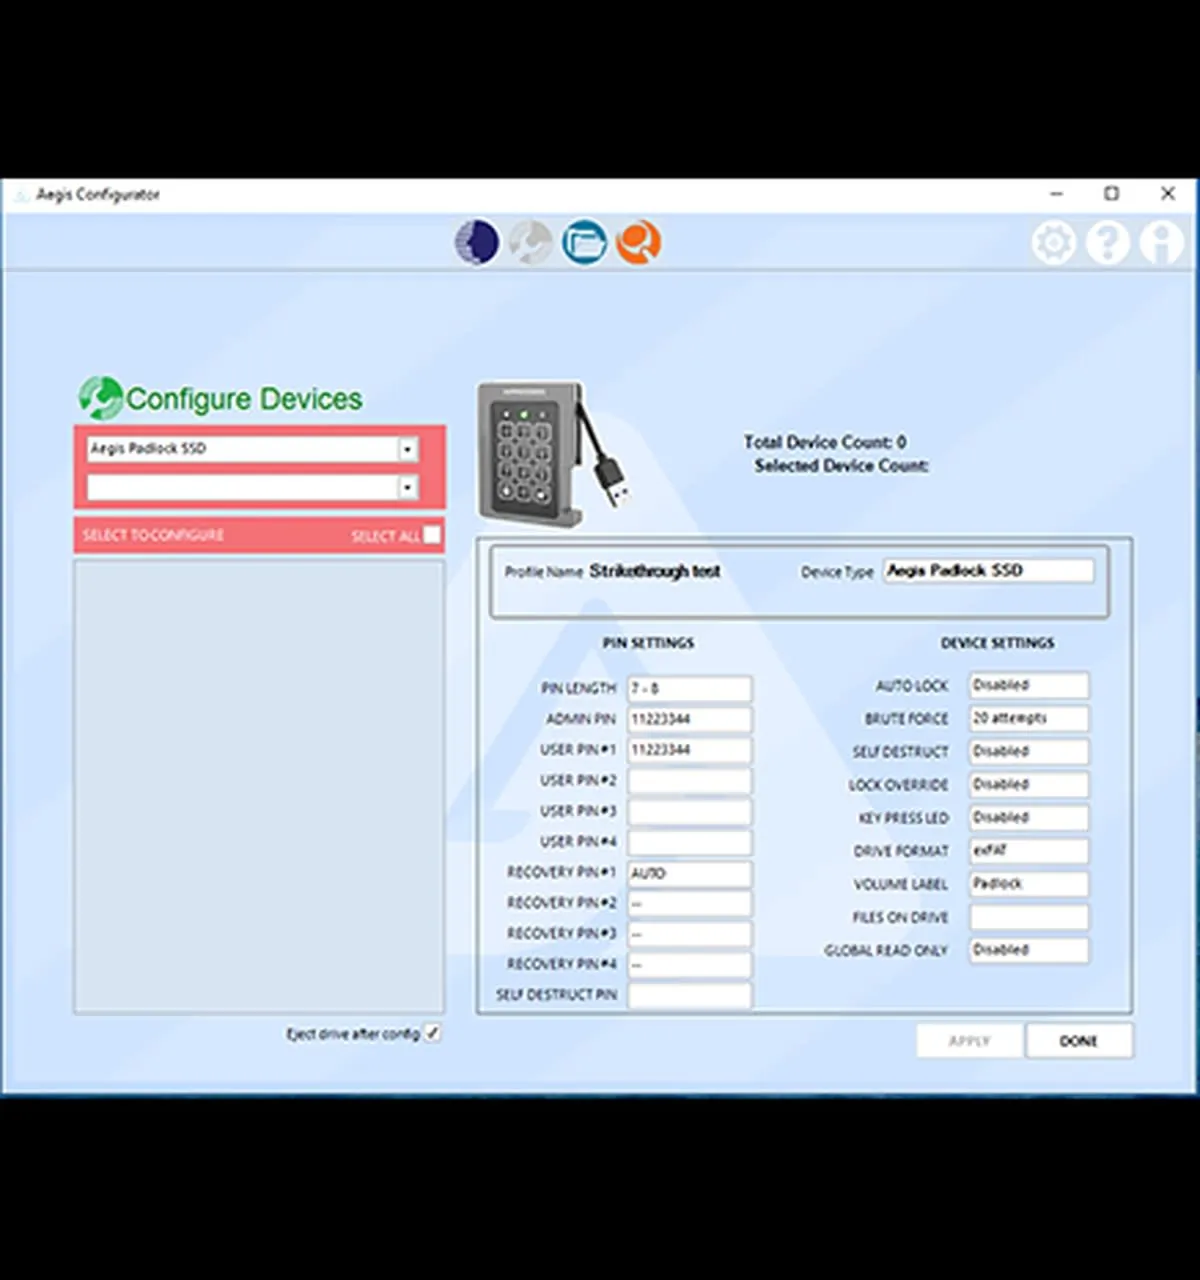Open the blue folder window toolbar icon

point(584,242)
